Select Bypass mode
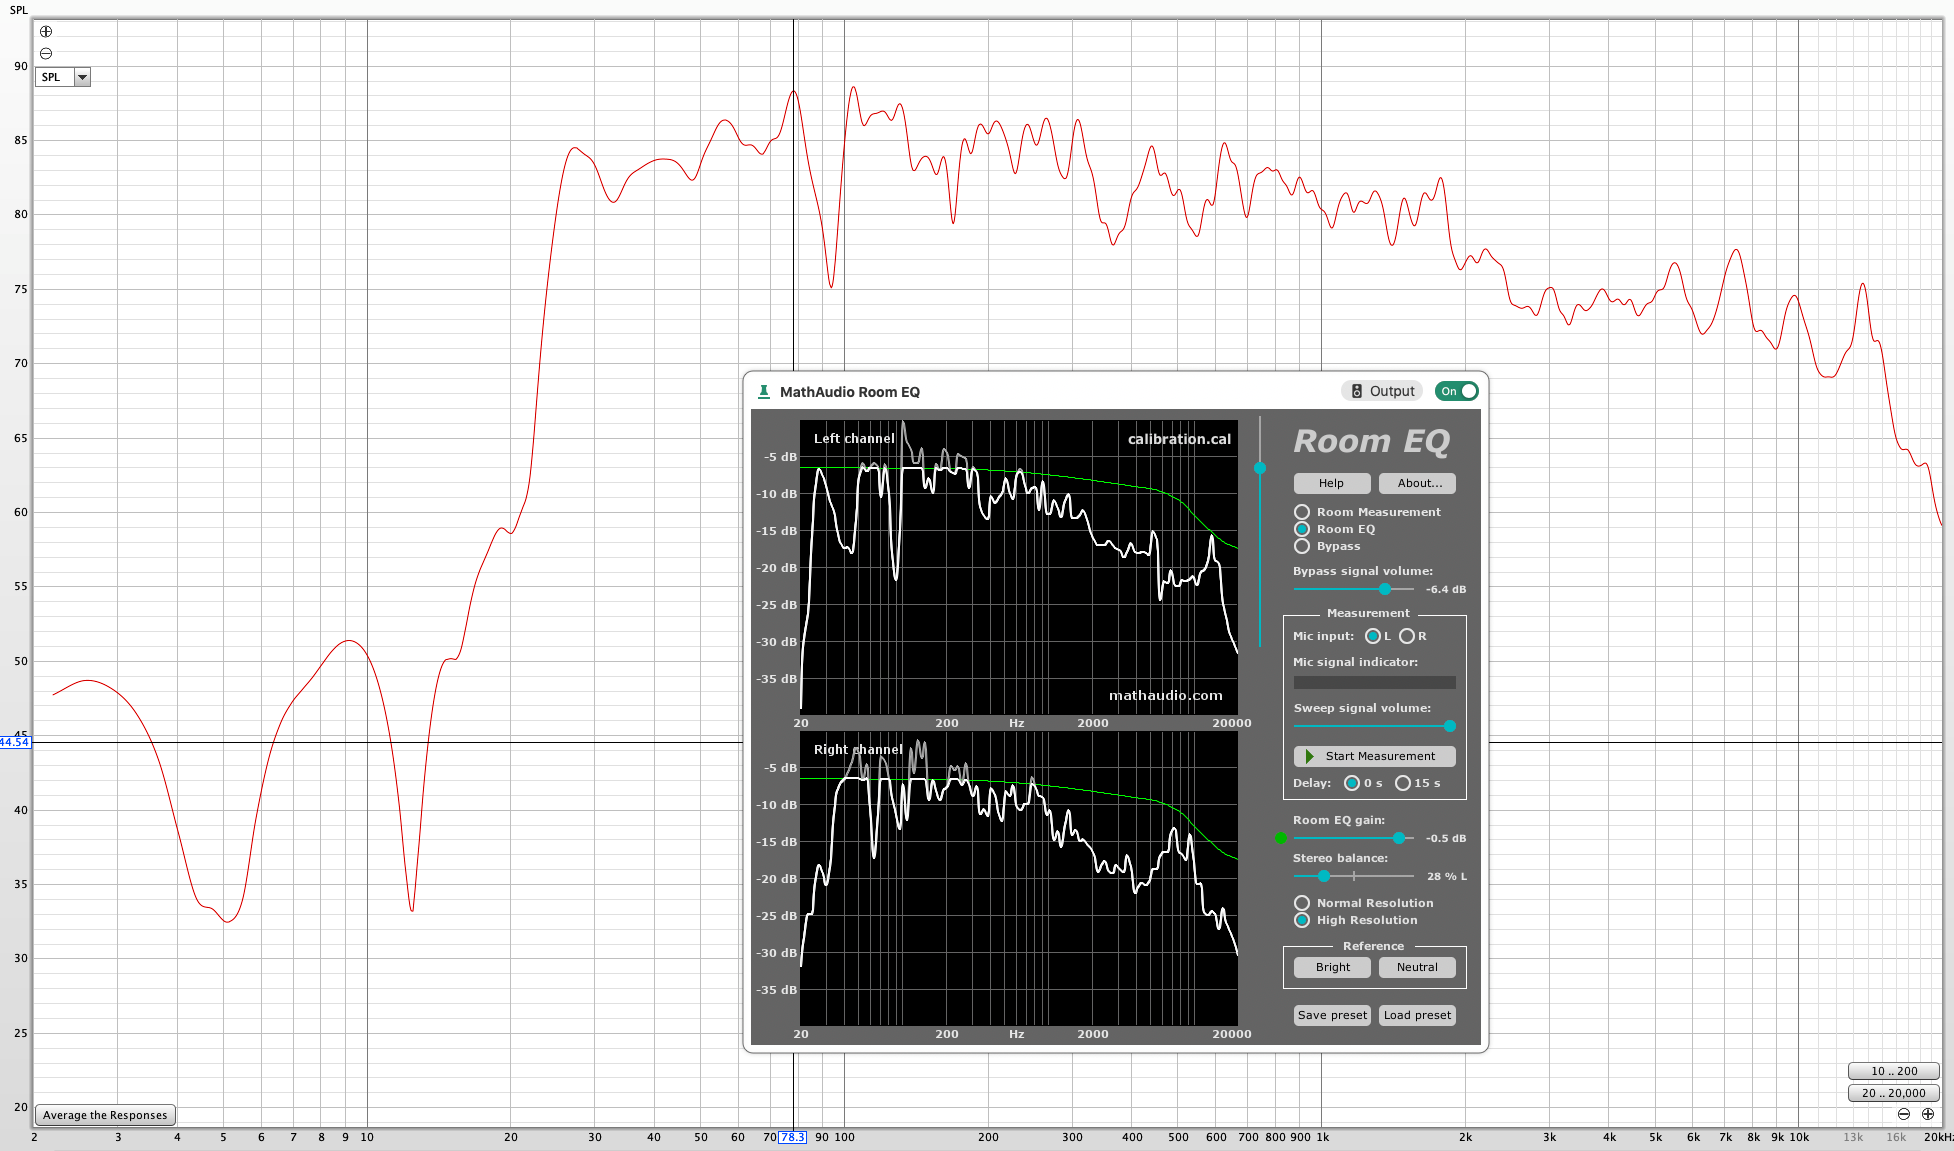The height and width of the screenshot is (1151, 1954). [x=1302, y=546]
